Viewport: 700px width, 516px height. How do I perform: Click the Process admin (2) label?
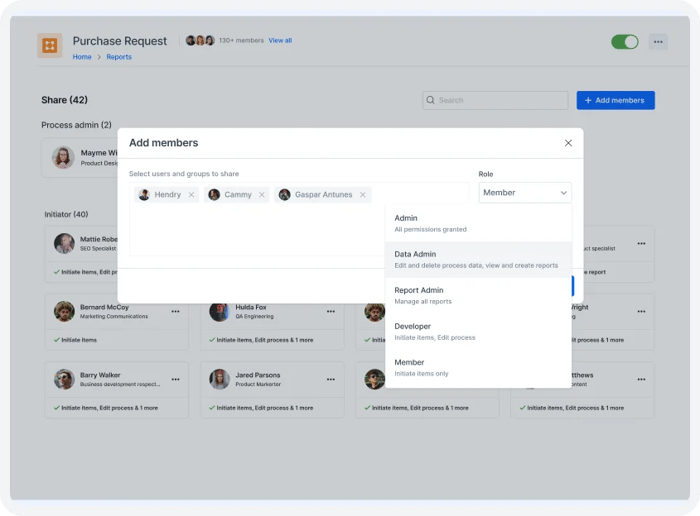click(x=76, y=125)
